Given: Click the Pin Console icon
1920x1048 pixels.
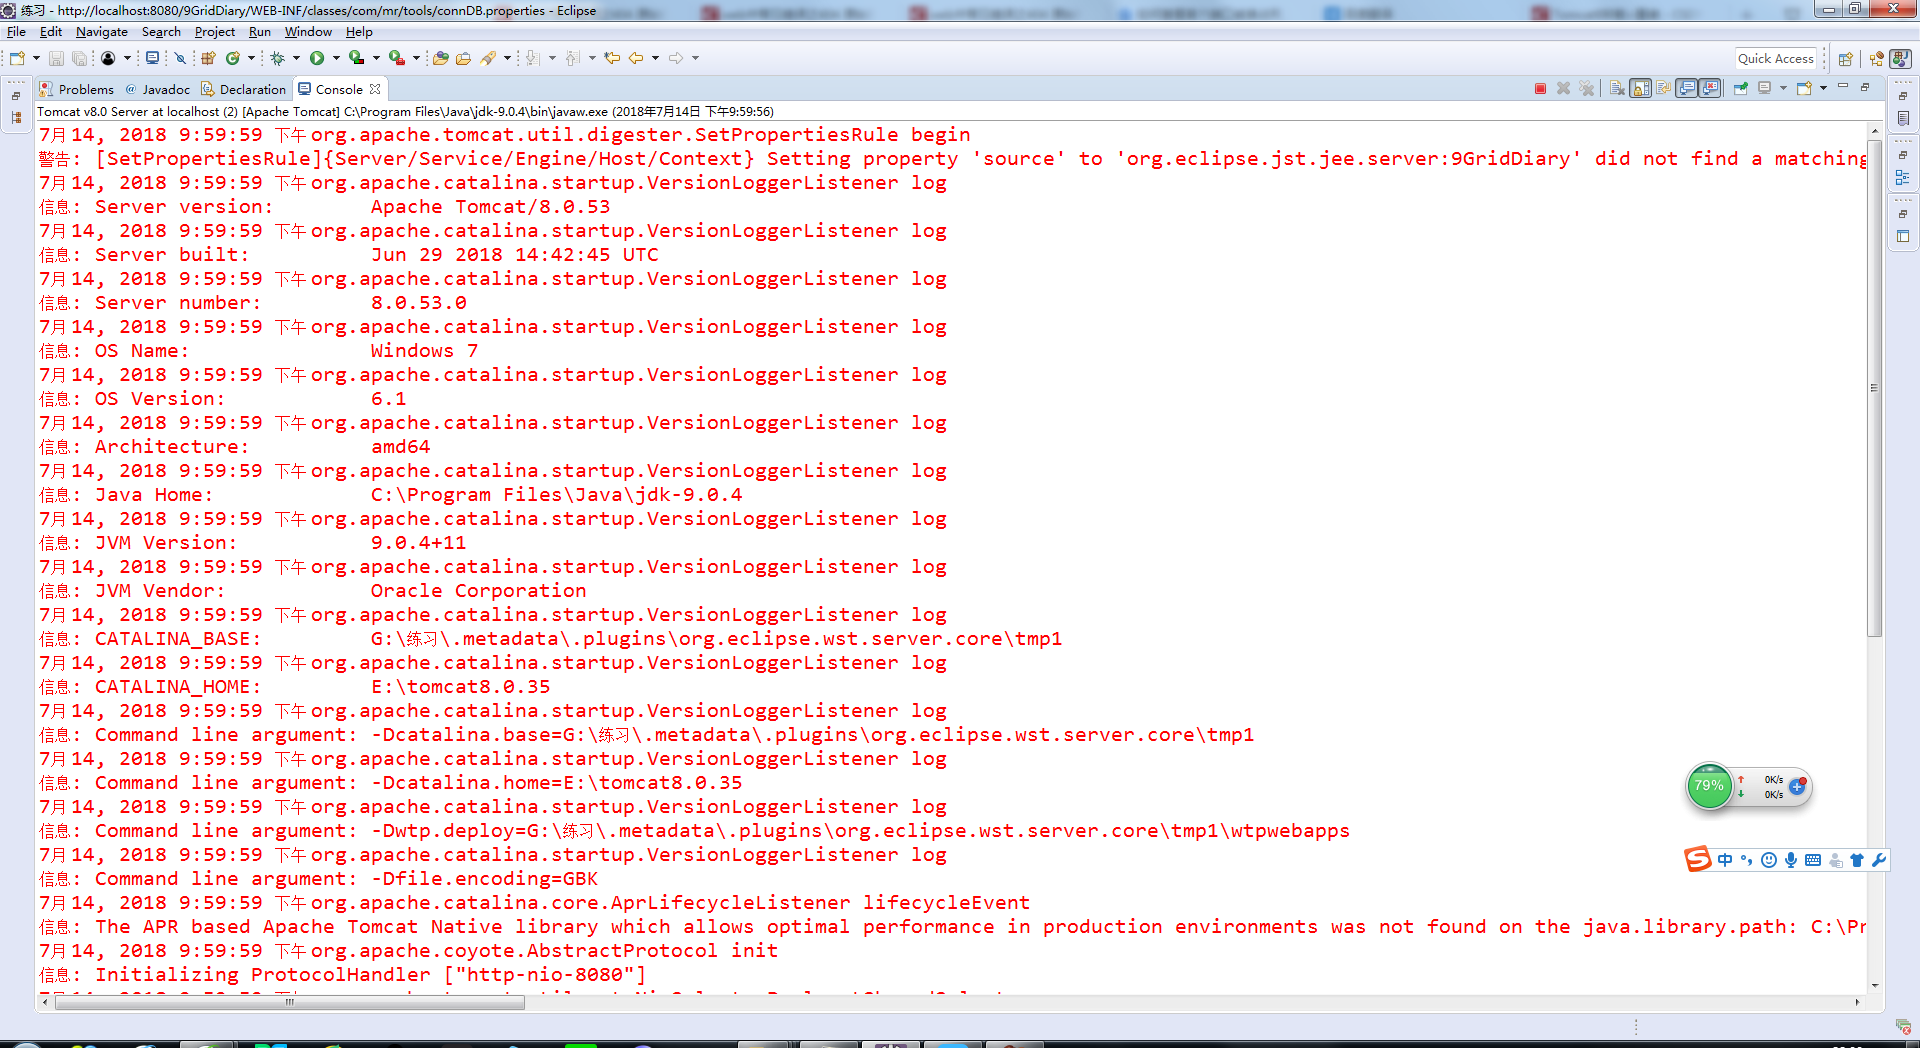Looking at the screenshot, I should pos(1741,89).
